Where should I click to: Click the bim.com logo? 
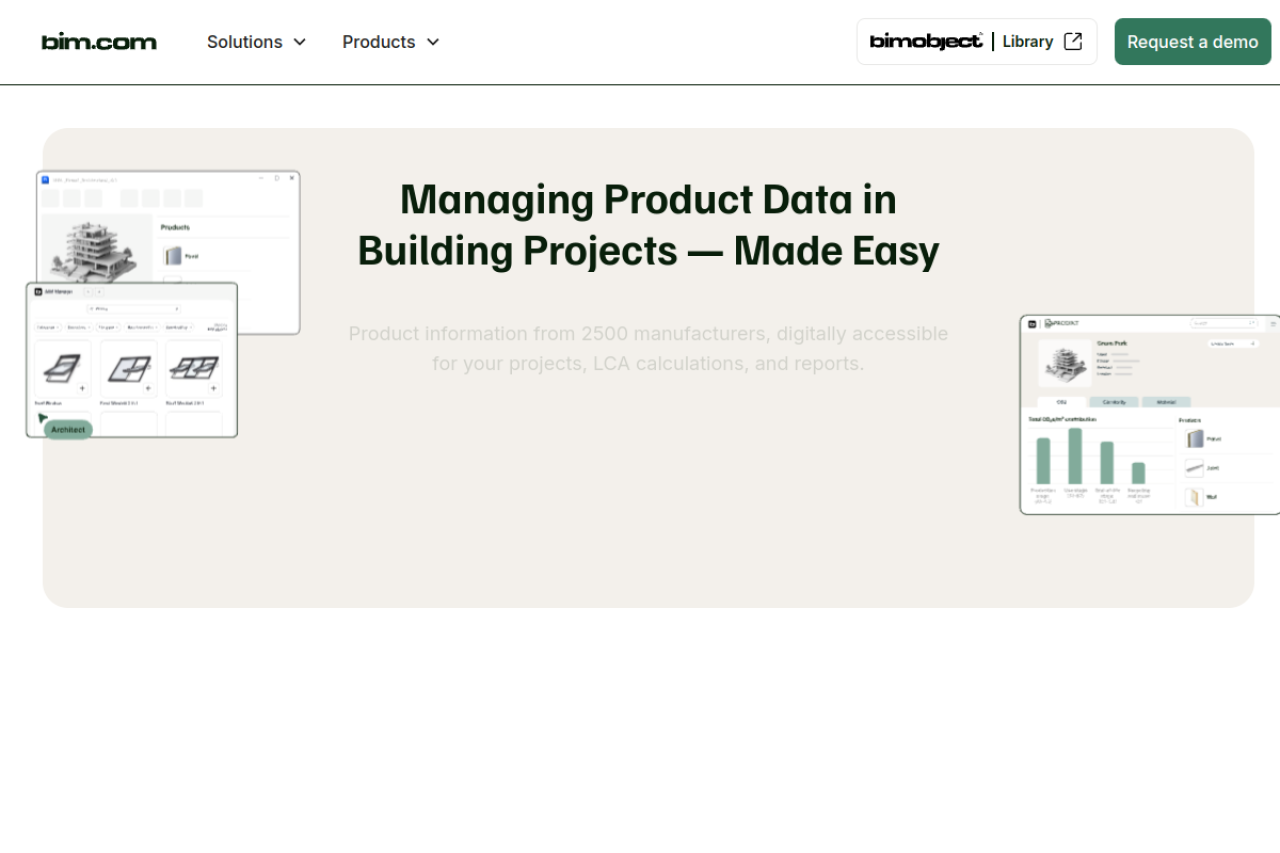[x=99, y=42]
